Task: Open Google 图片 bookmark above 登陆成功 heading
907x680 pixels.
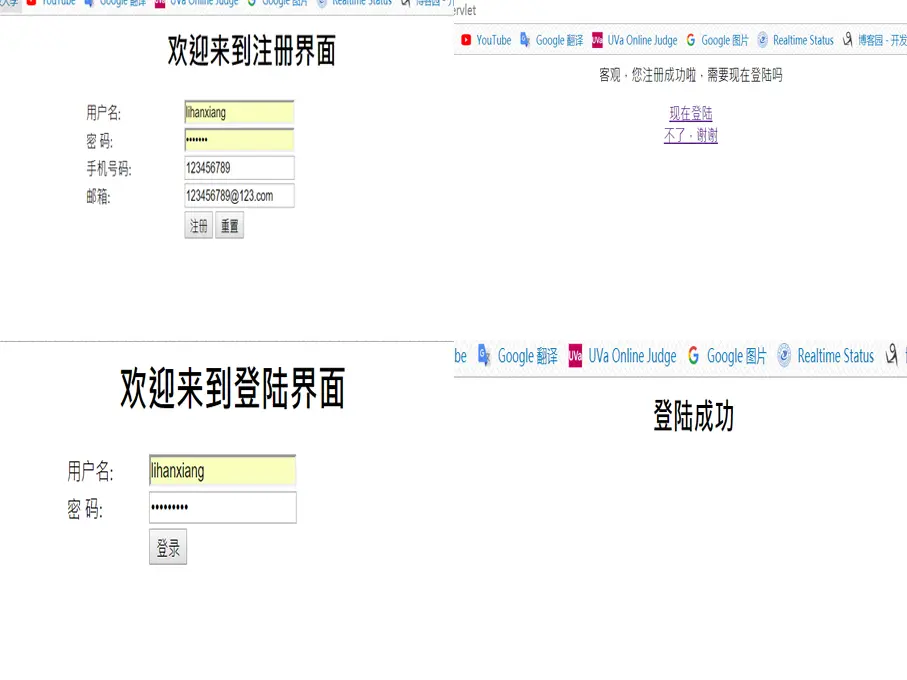Action: [727, 356]
